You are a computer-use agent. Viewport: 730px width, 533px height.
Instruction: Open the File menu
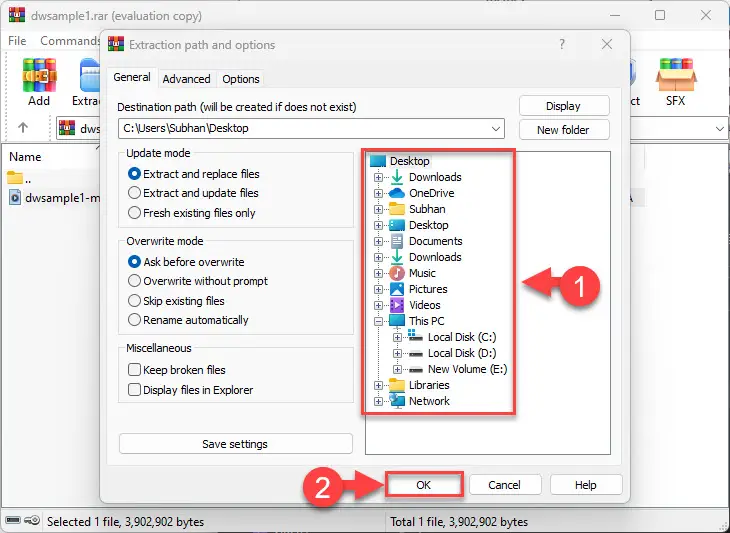point(17,41)
